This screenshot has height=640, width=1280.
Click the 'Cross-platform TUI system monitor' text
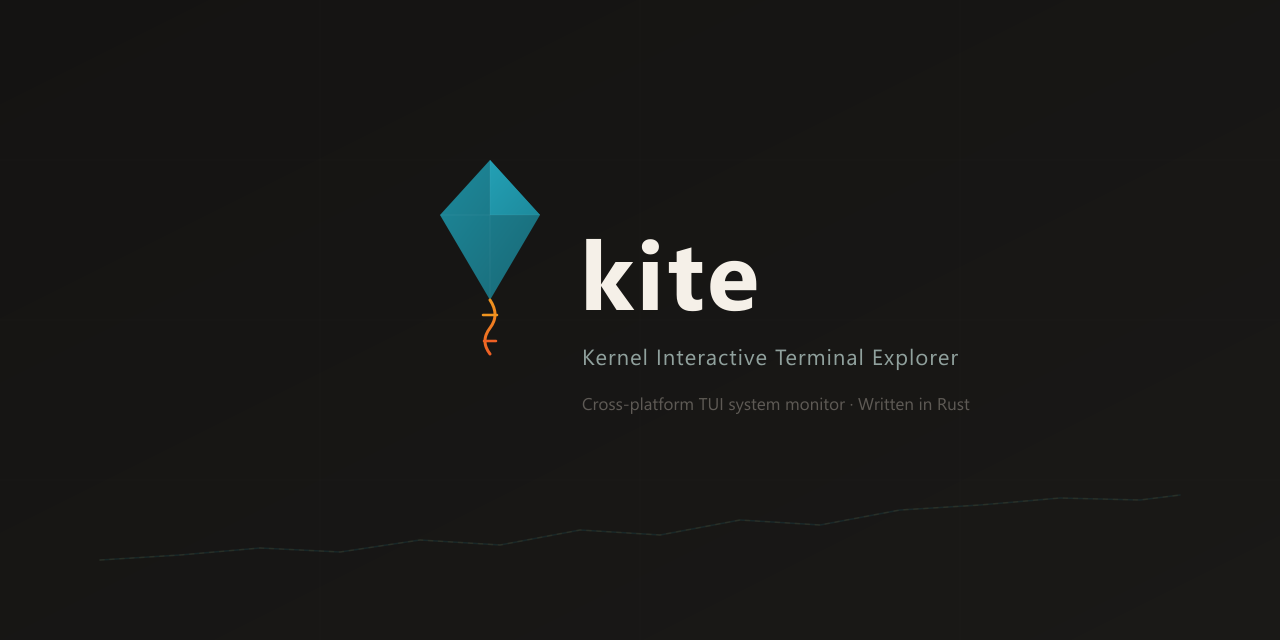713,404
